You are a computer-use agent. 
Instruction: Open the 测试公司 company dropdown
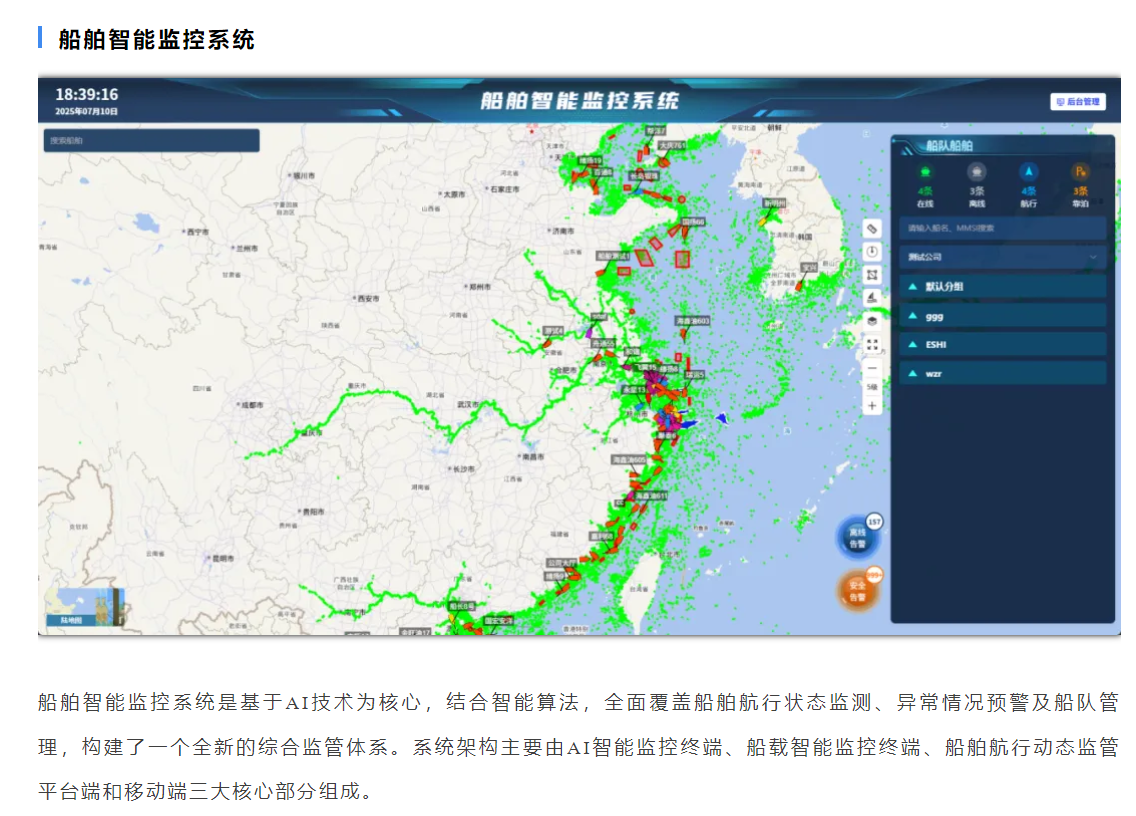point(1003,257)
